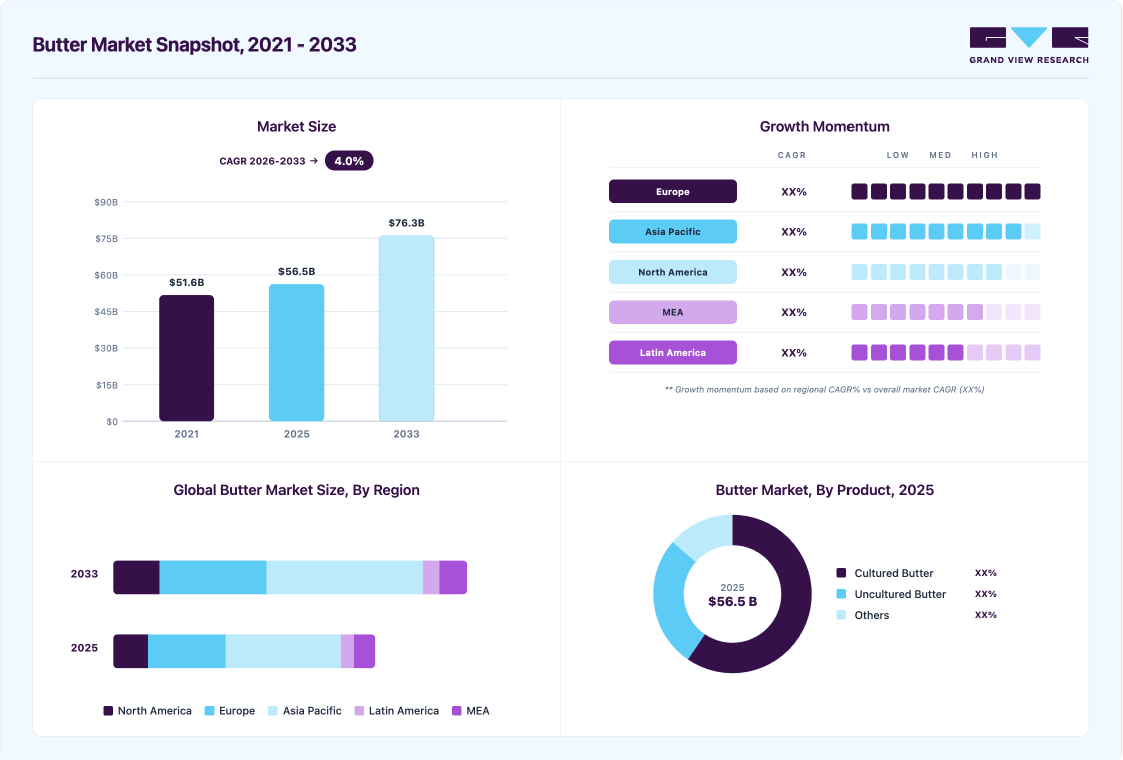Click the Europe region pill
This screenshot has height=760, width=1123.
[673, 191]
